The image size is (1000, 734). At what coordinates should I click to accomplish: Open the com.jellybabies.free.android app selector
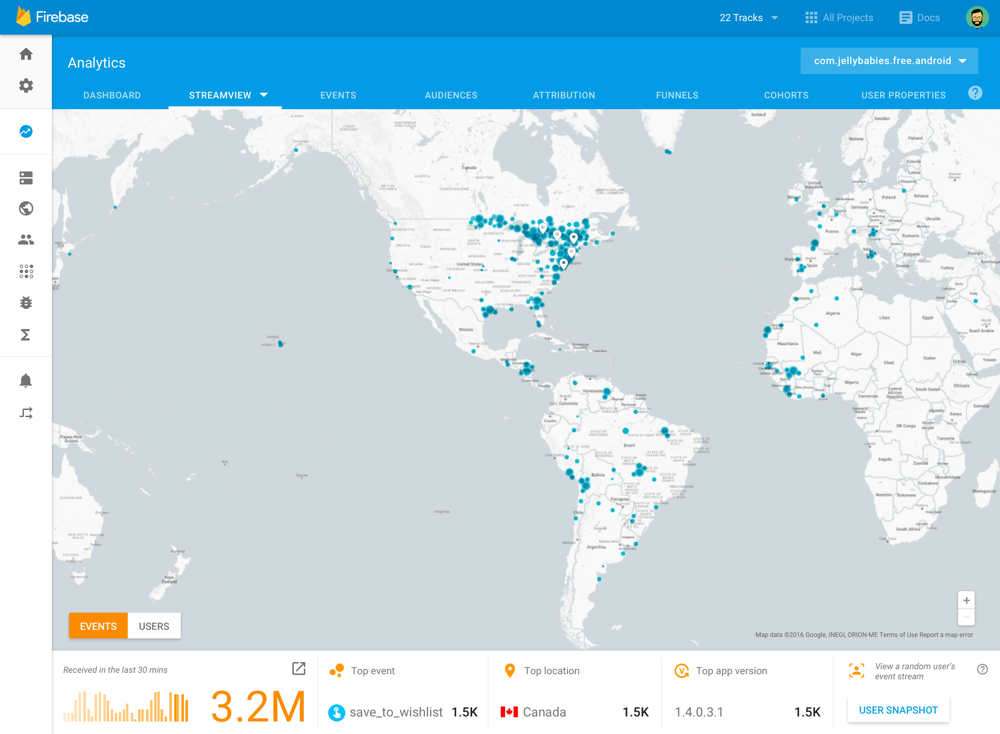(x=889, y=61)
